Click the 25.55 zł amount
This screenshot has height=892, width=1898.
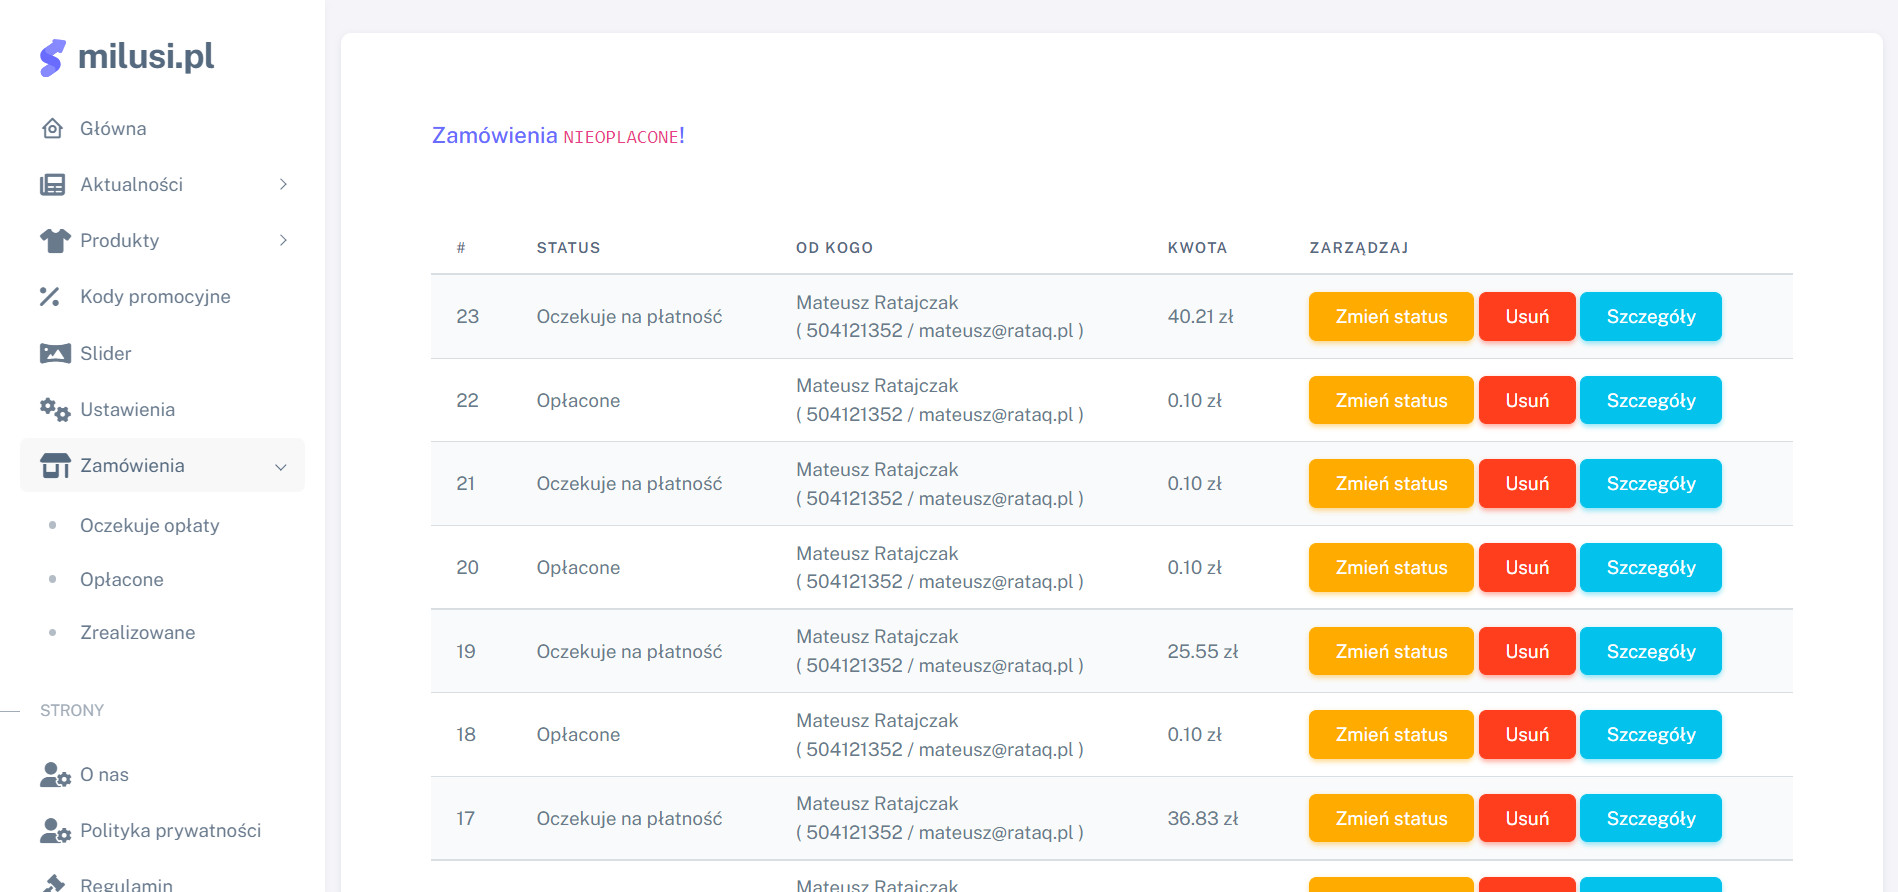tap(1203, 651)
